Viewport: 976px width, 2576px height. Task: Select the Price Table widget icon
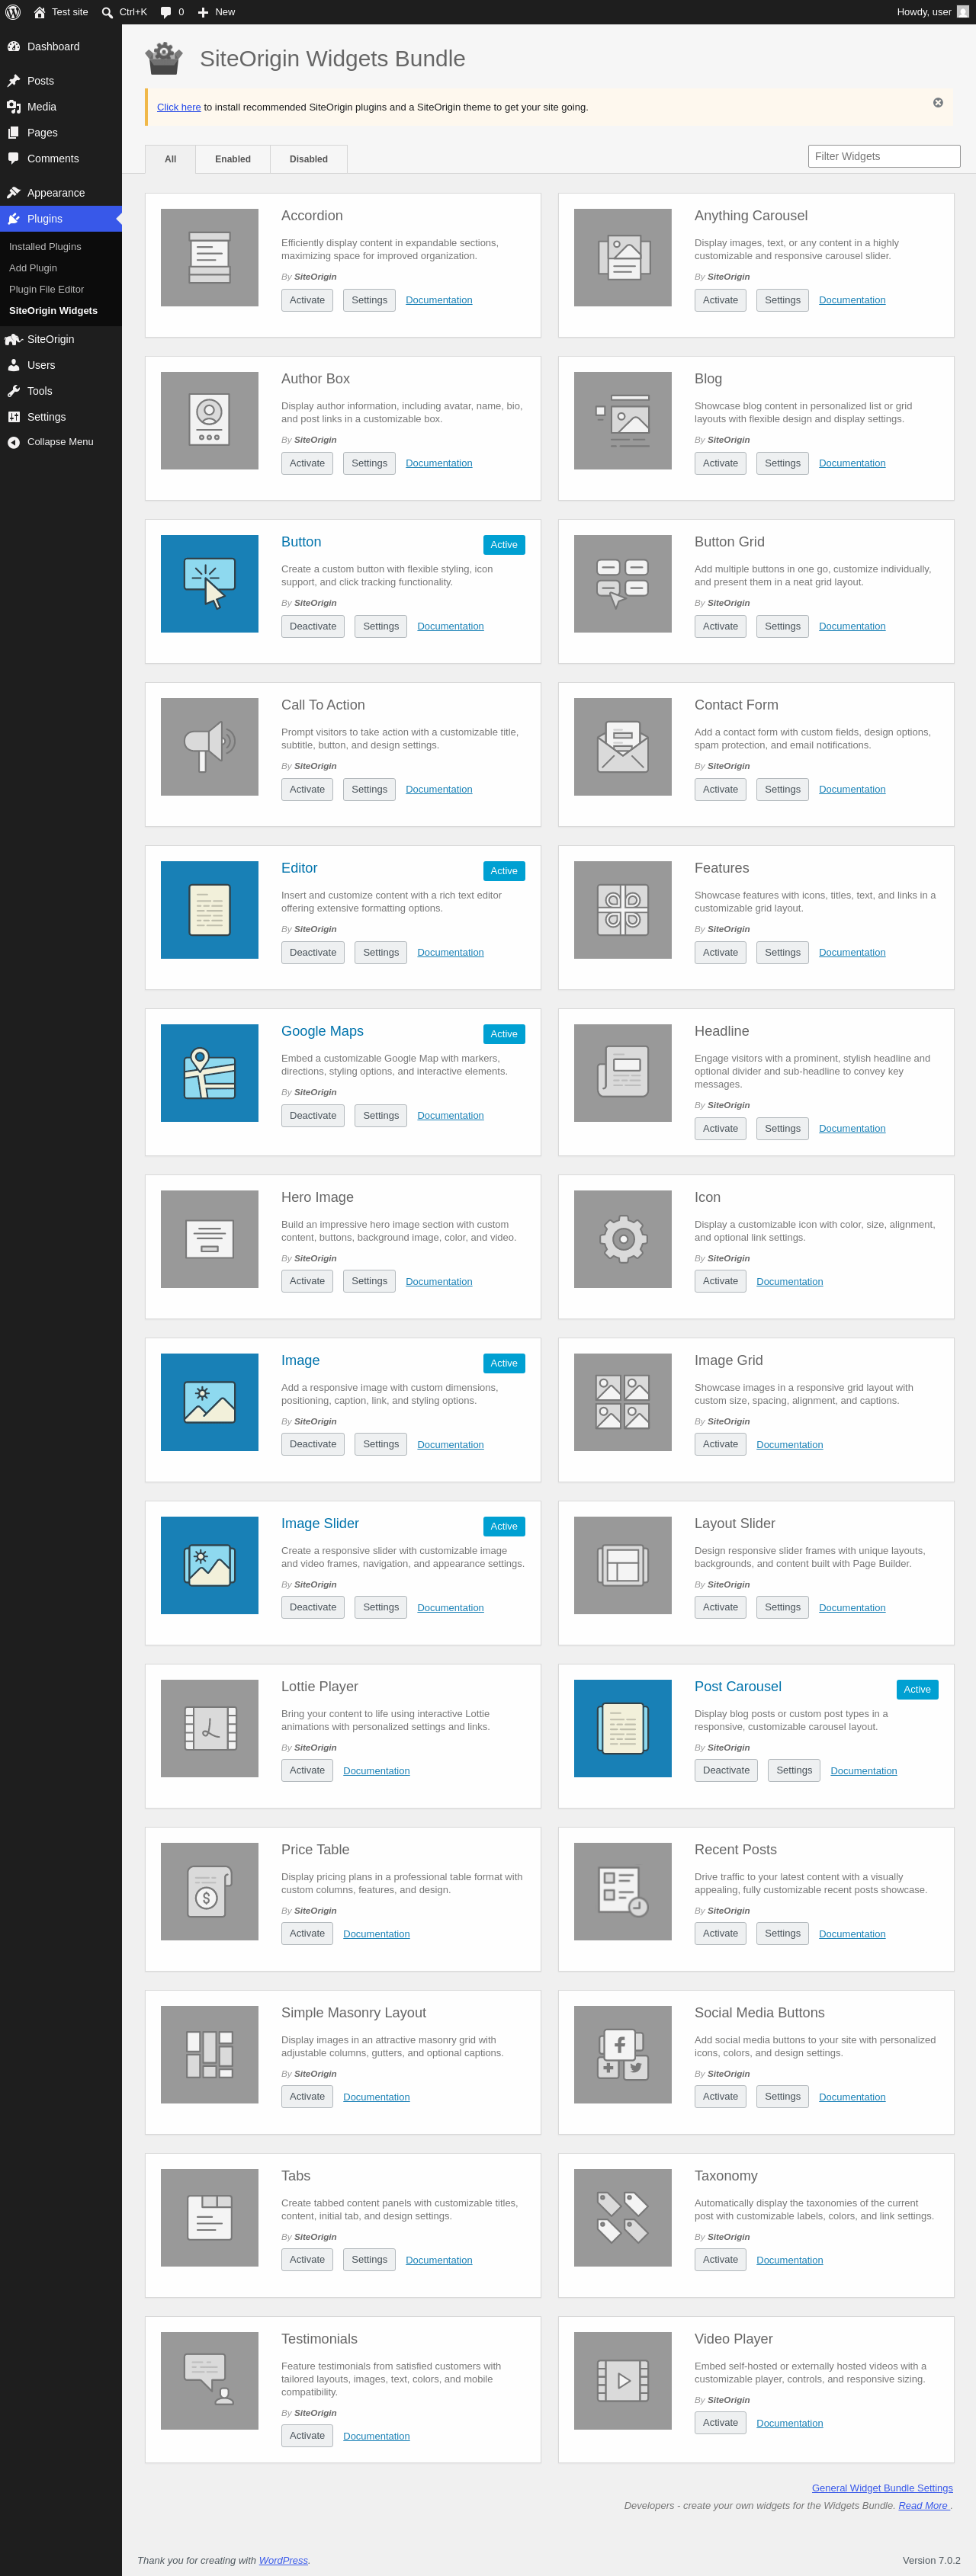tap(209, 1890)
